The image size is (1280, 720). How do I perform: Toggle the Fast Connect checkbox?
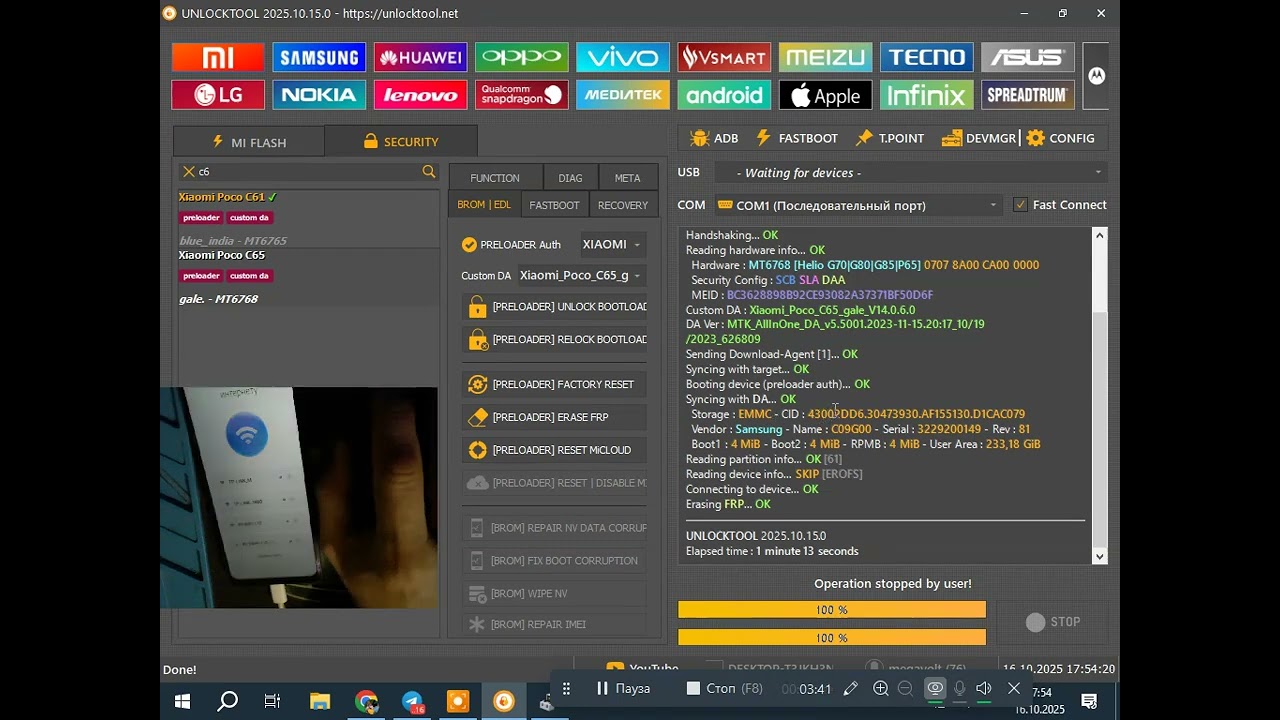pos(1020,205)
